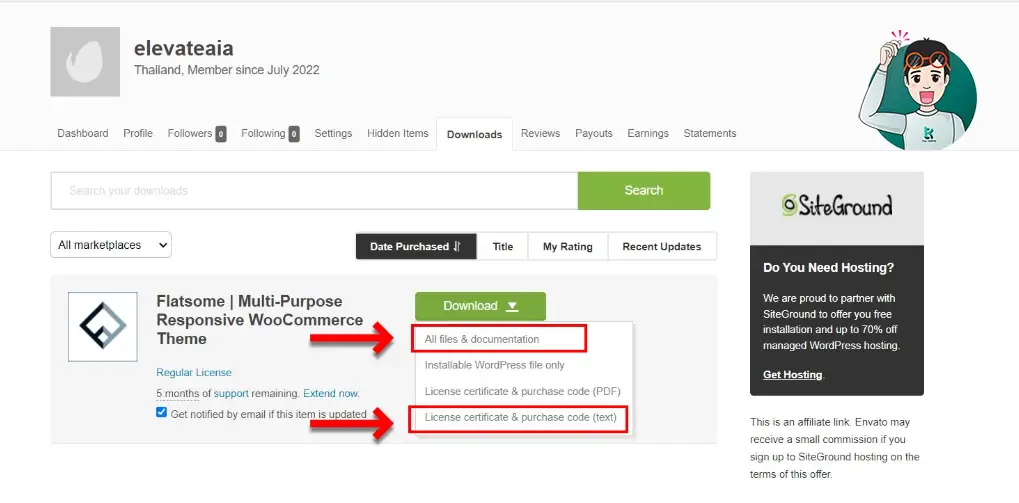Screen dimensions: 1019x503
Task: Toggle email update notification checkbox
Action: 162,413
